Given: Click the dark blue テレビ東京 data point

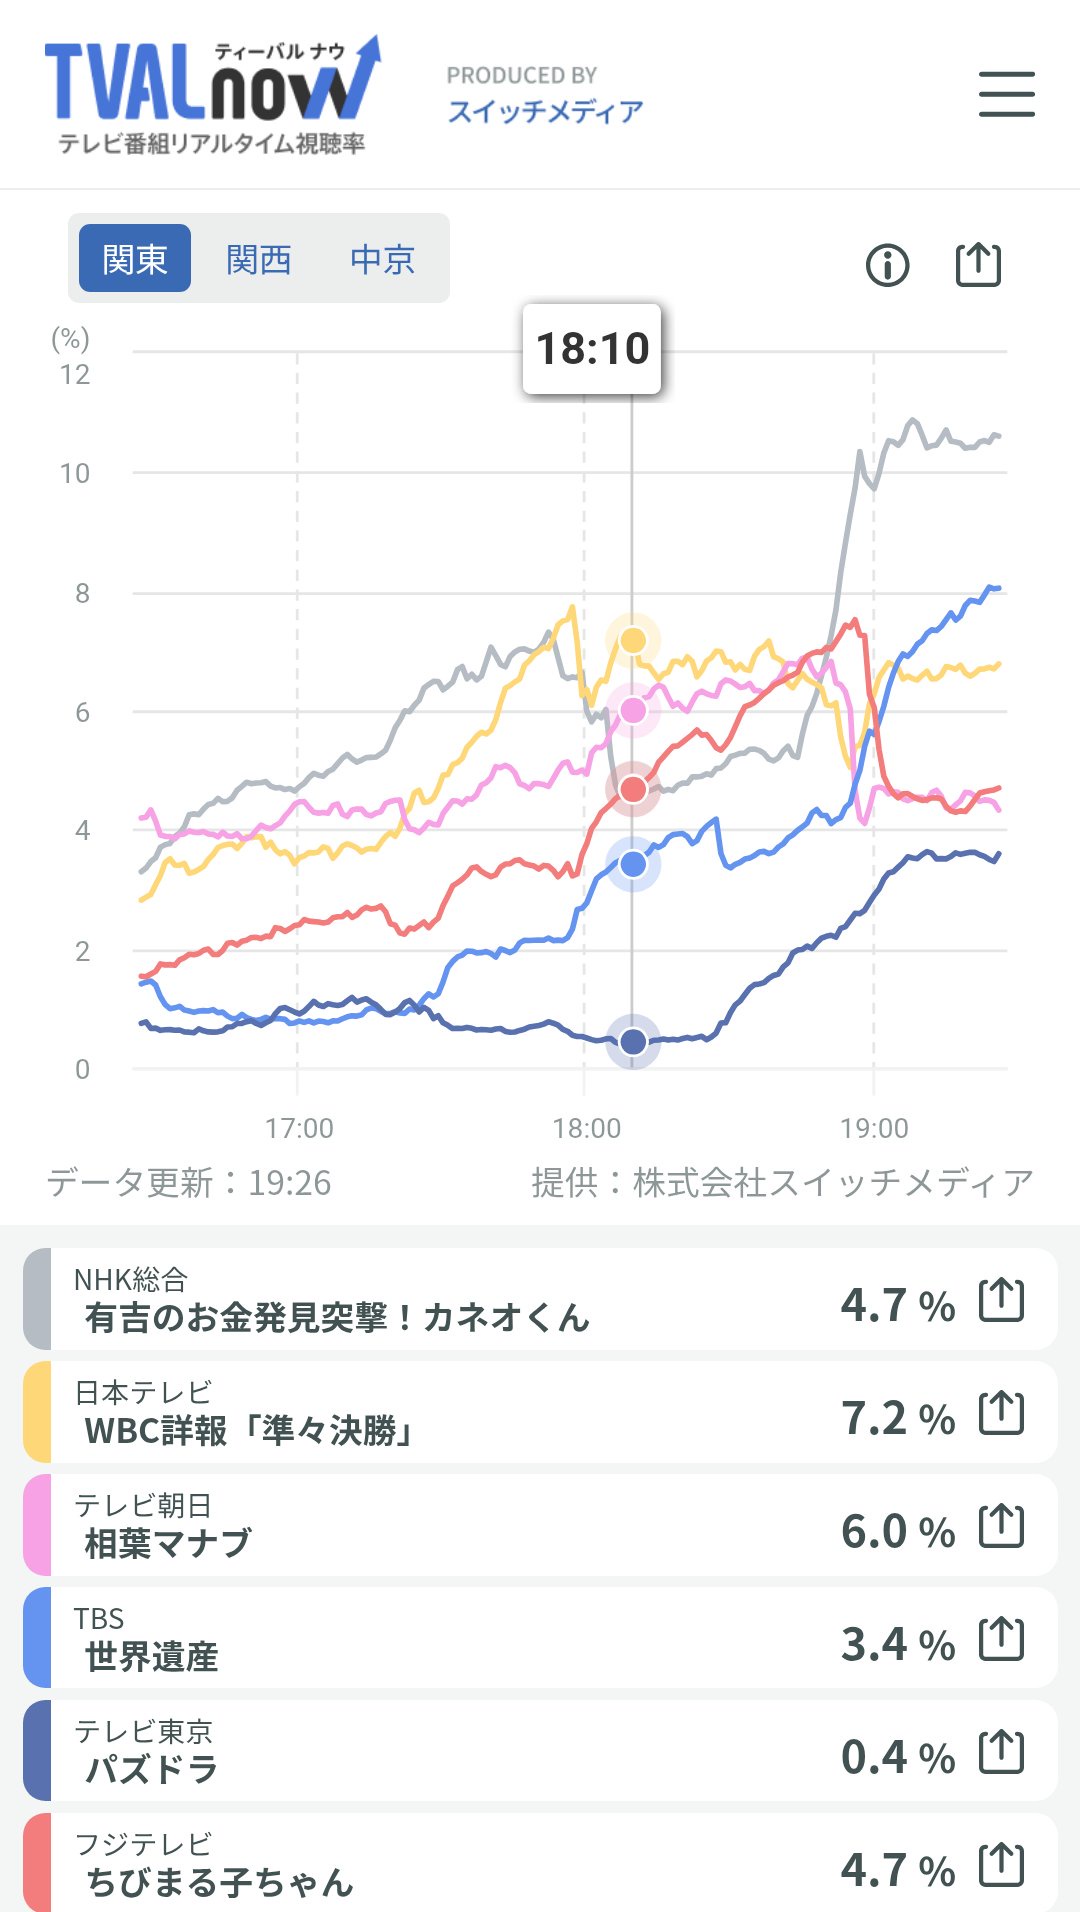Looking at the screenshot, I should pos(633,1042).
